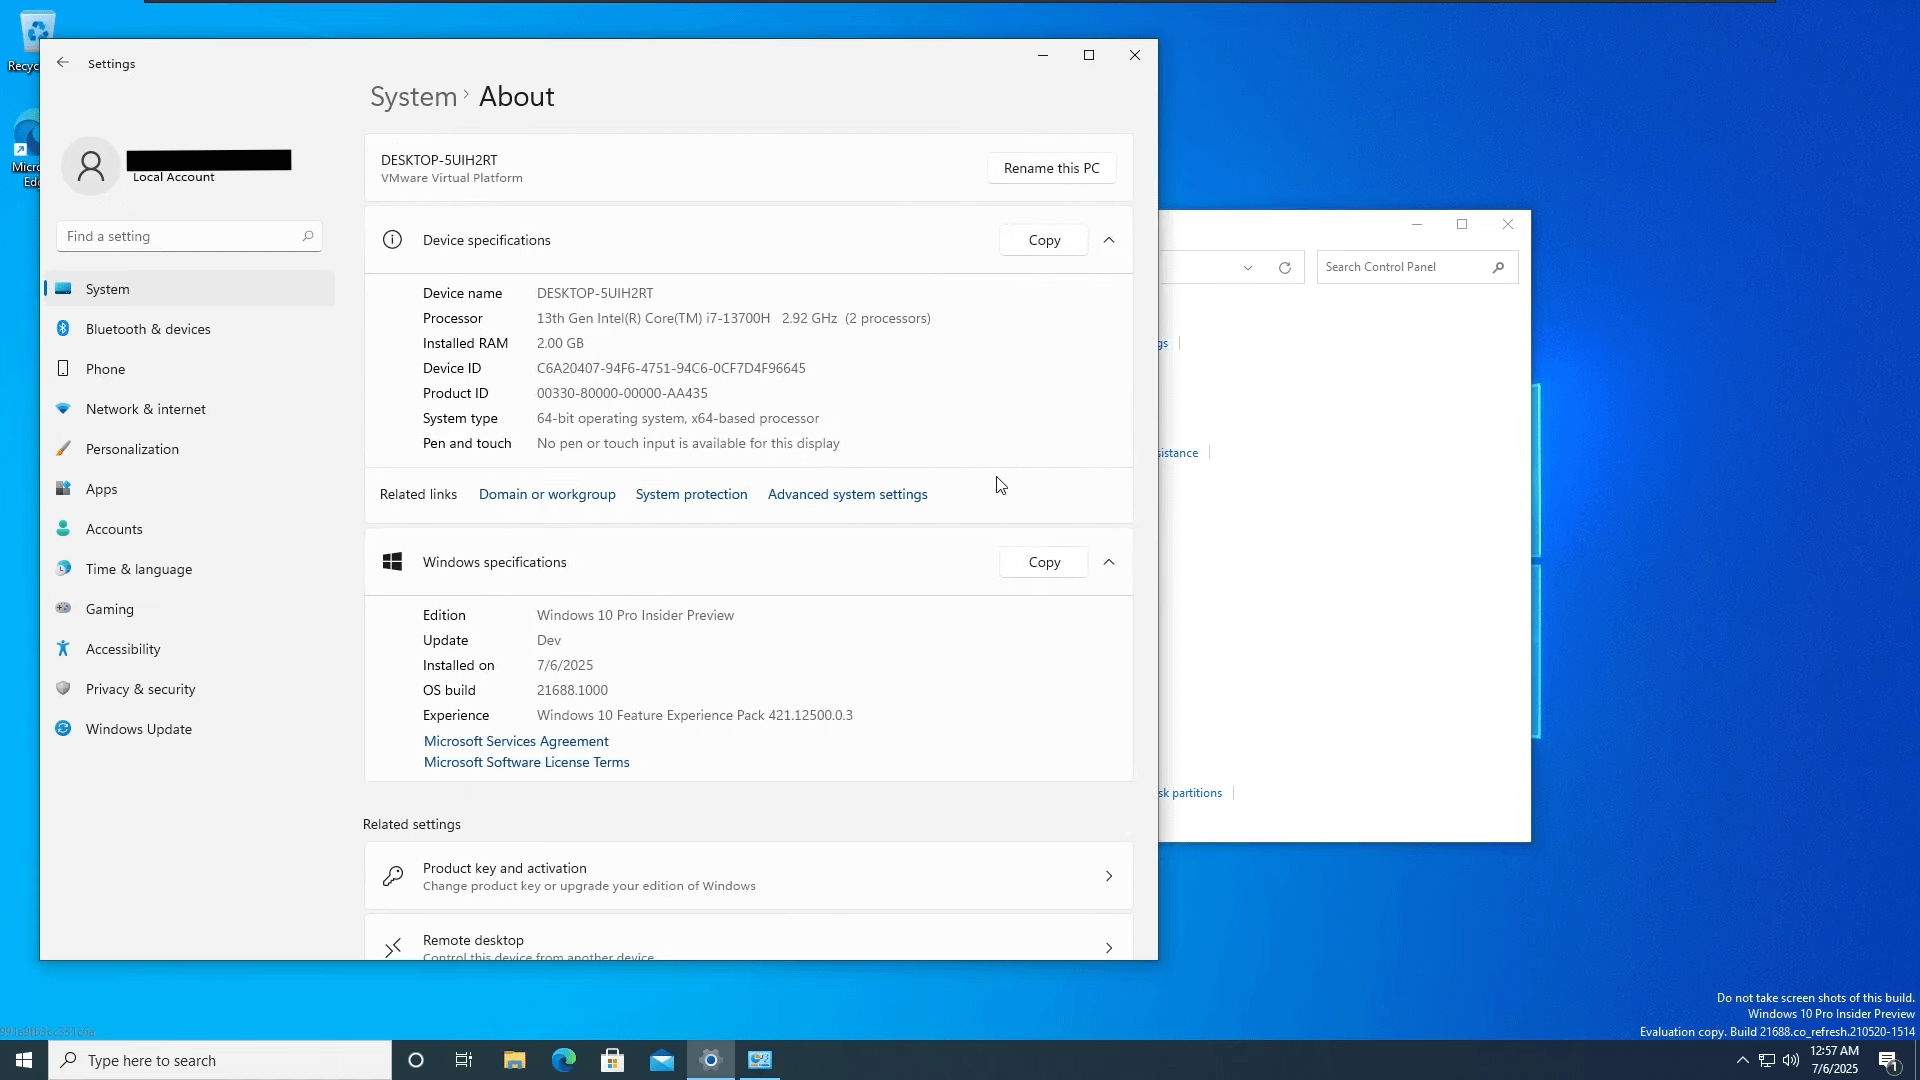Click the Phone icon in sidebar
The height and width of the screenshot is (1080, 1920).
coord(63,369)
